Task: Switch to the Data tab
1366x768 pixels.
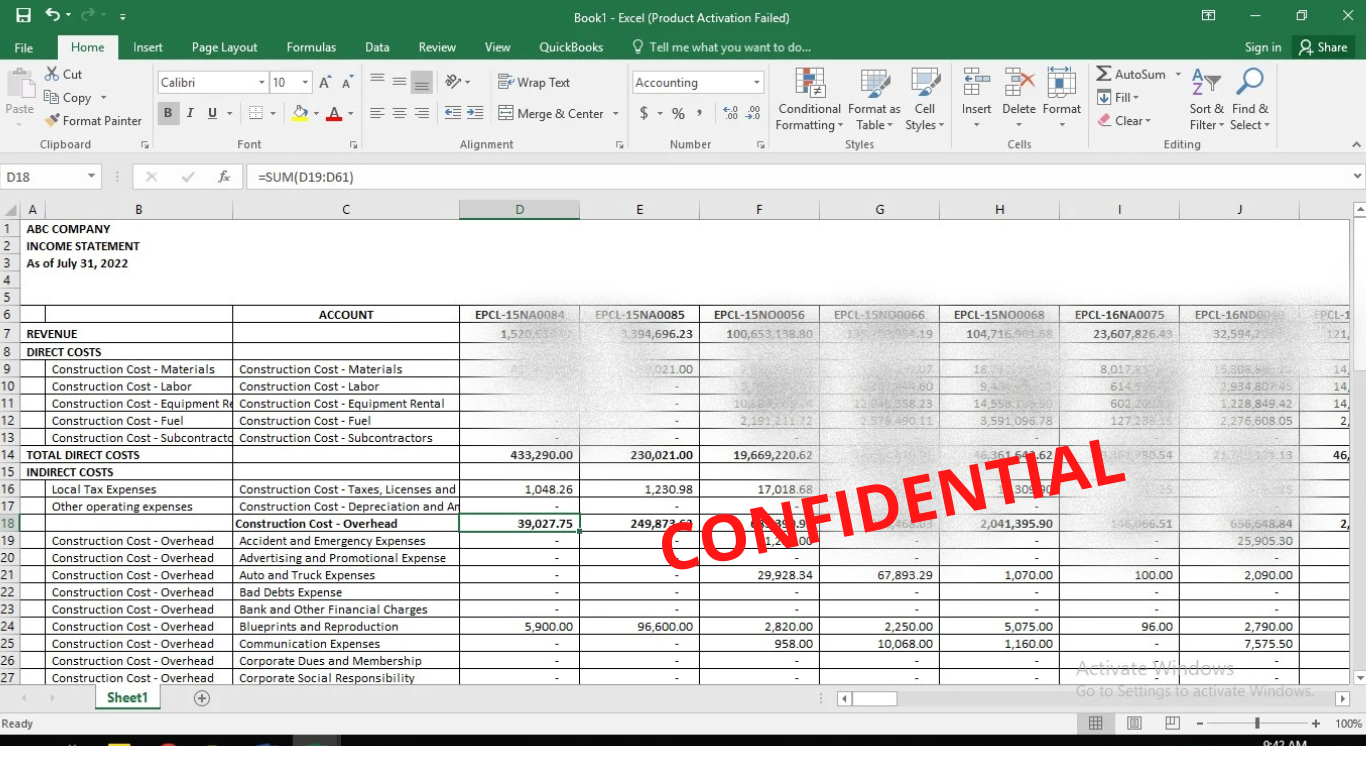Action: 377,47
